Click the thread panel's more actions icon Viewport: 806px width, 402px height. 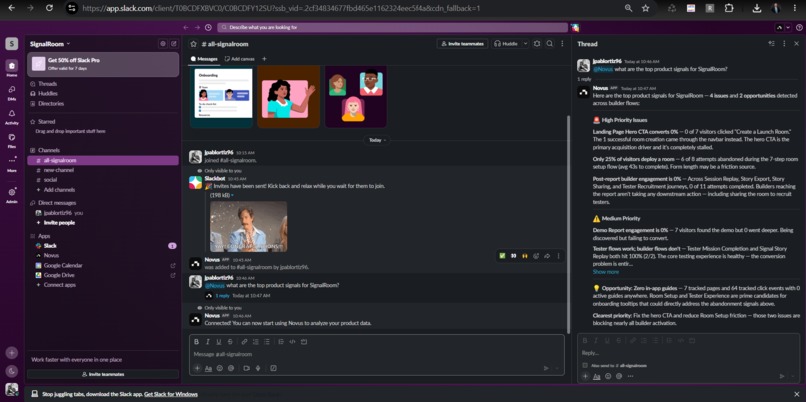pyautogui.click(x=784, y=44)
